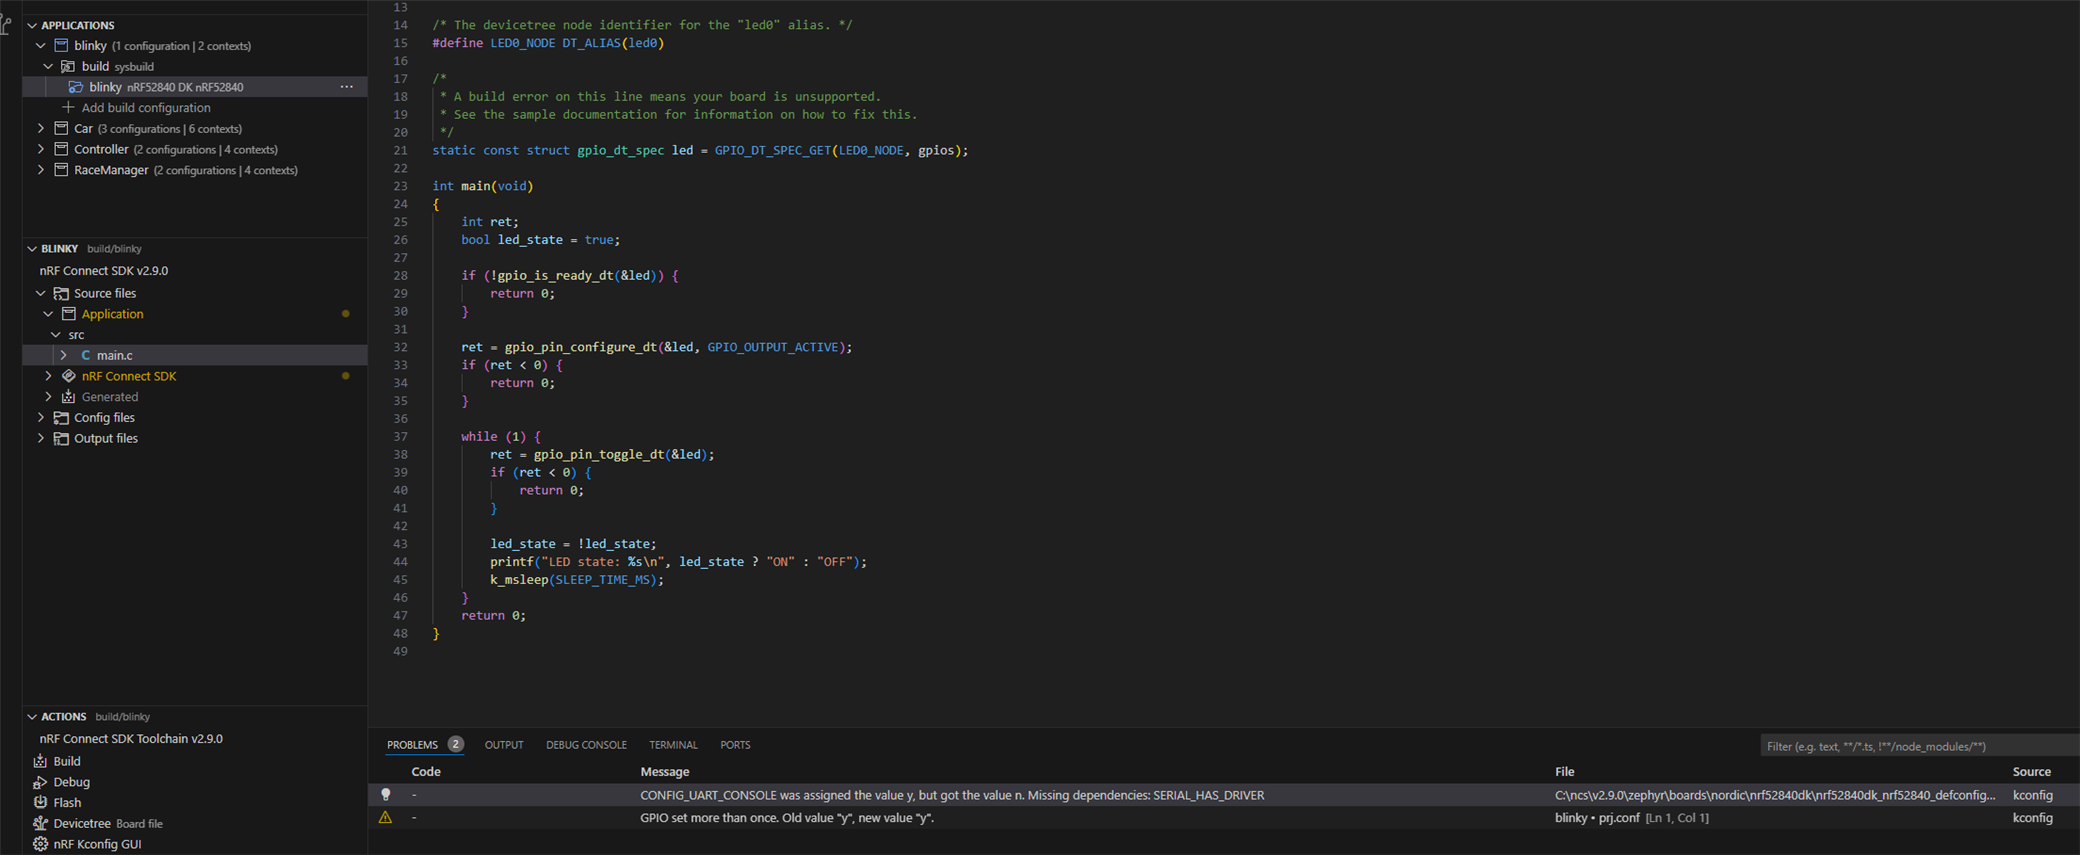
Task: Click the C file icon next to main.c
Action: pos(85,355)
